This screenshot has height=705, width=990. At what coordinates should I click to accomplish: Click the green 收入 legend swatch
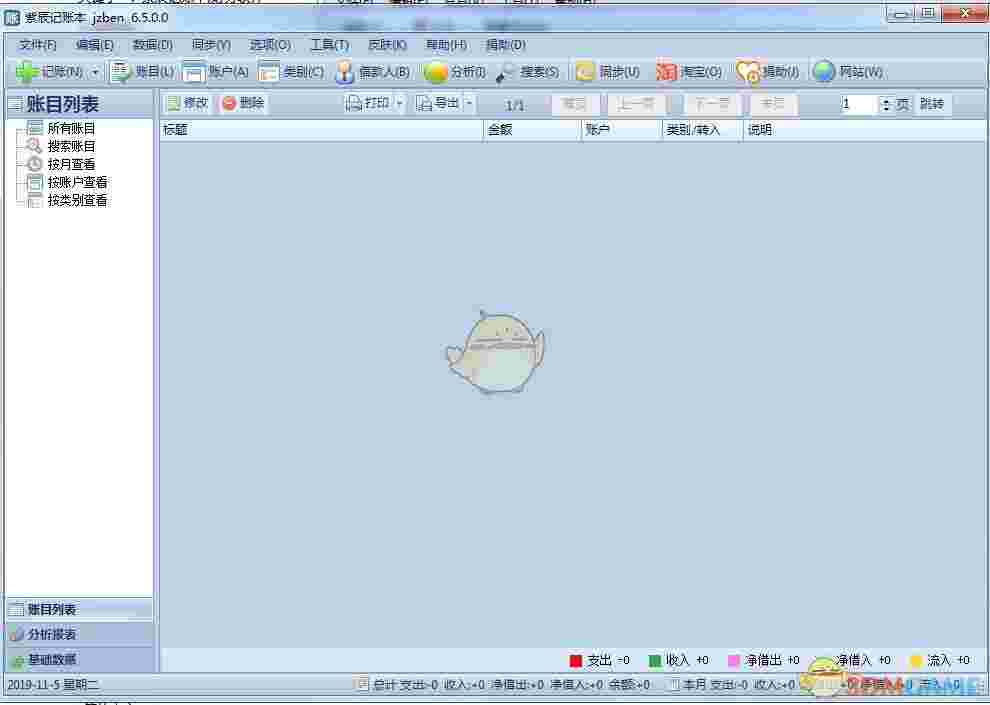[x=655, y=661]
